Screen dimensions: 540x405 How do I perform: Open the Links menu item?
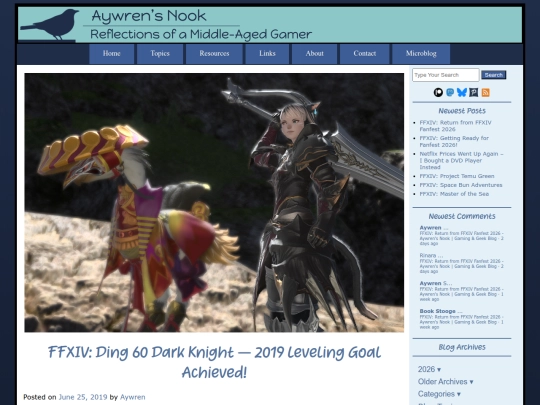[x=267, y=54]
